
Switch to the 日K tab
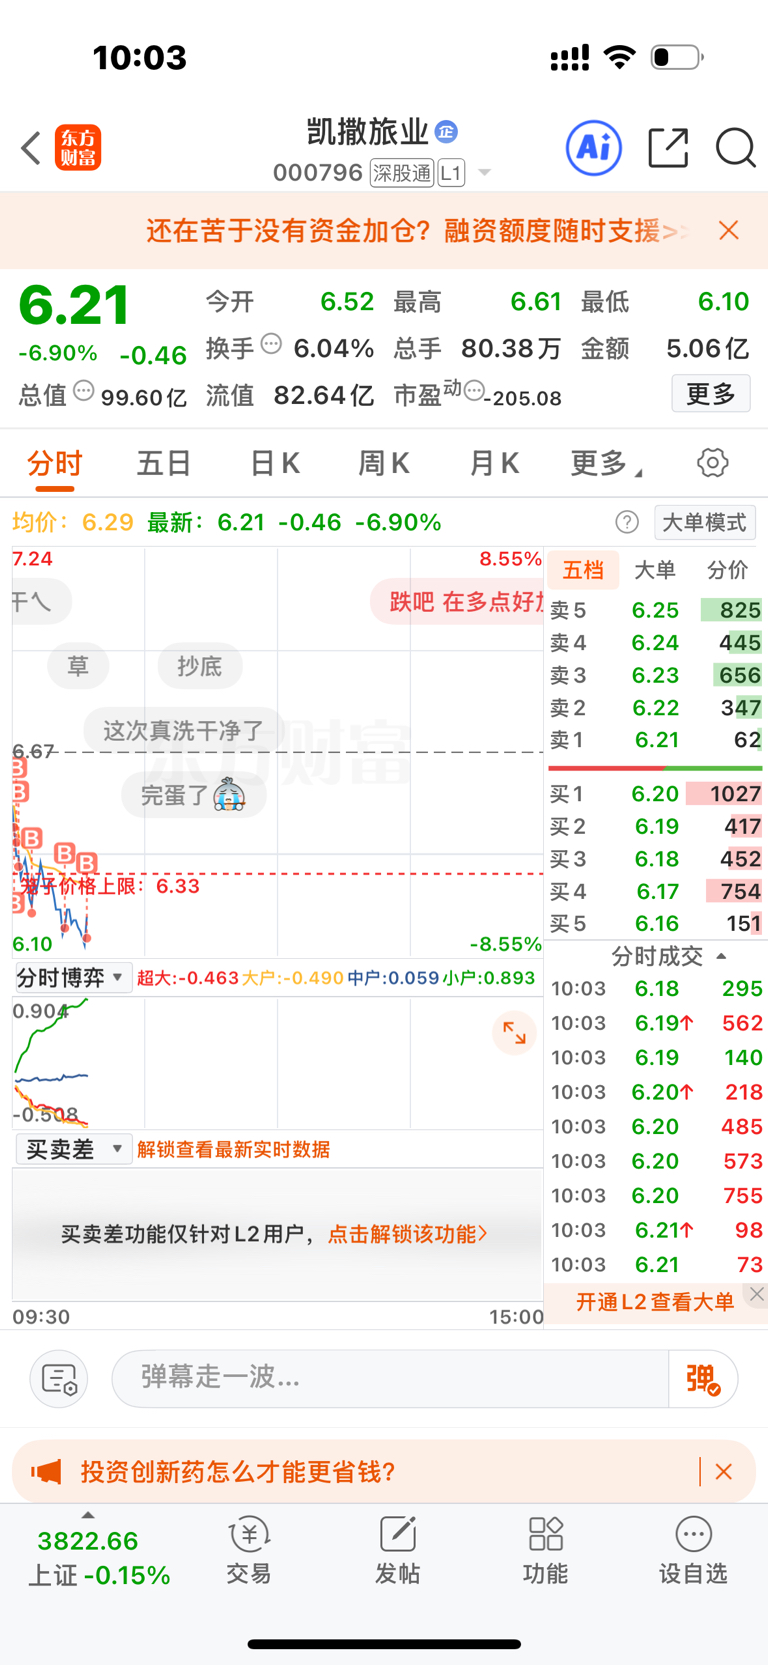(274, 463)
